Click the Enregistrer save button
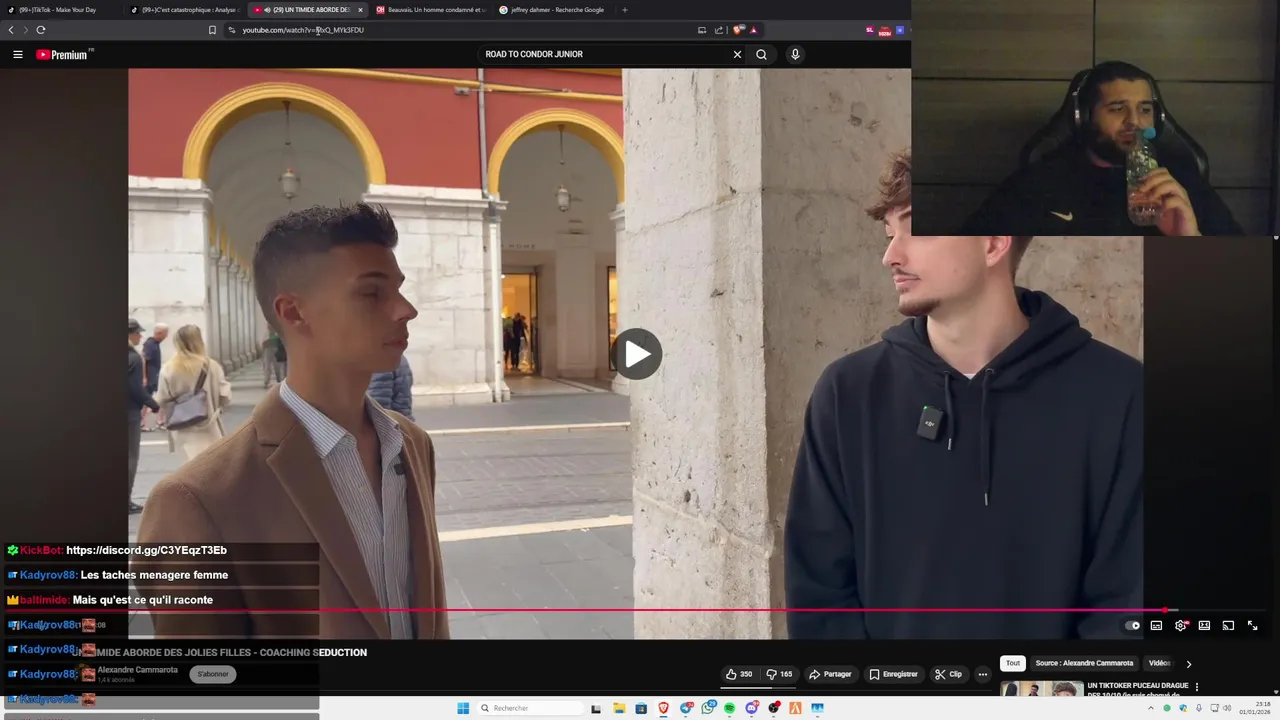The height and width of the screenshot is (720, 1280). tap(893, 674)
